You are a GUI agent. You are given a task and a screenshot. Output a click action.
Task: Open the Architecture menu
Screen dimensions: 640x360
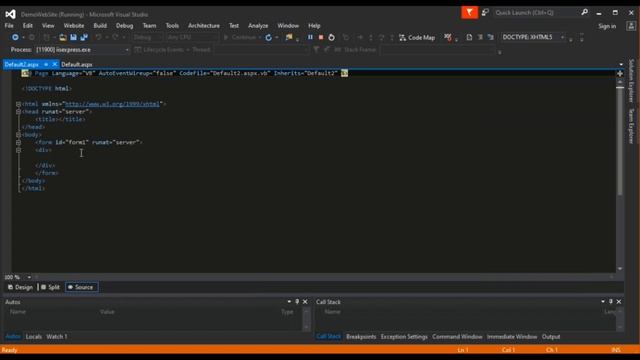click(x=204, y=26)
